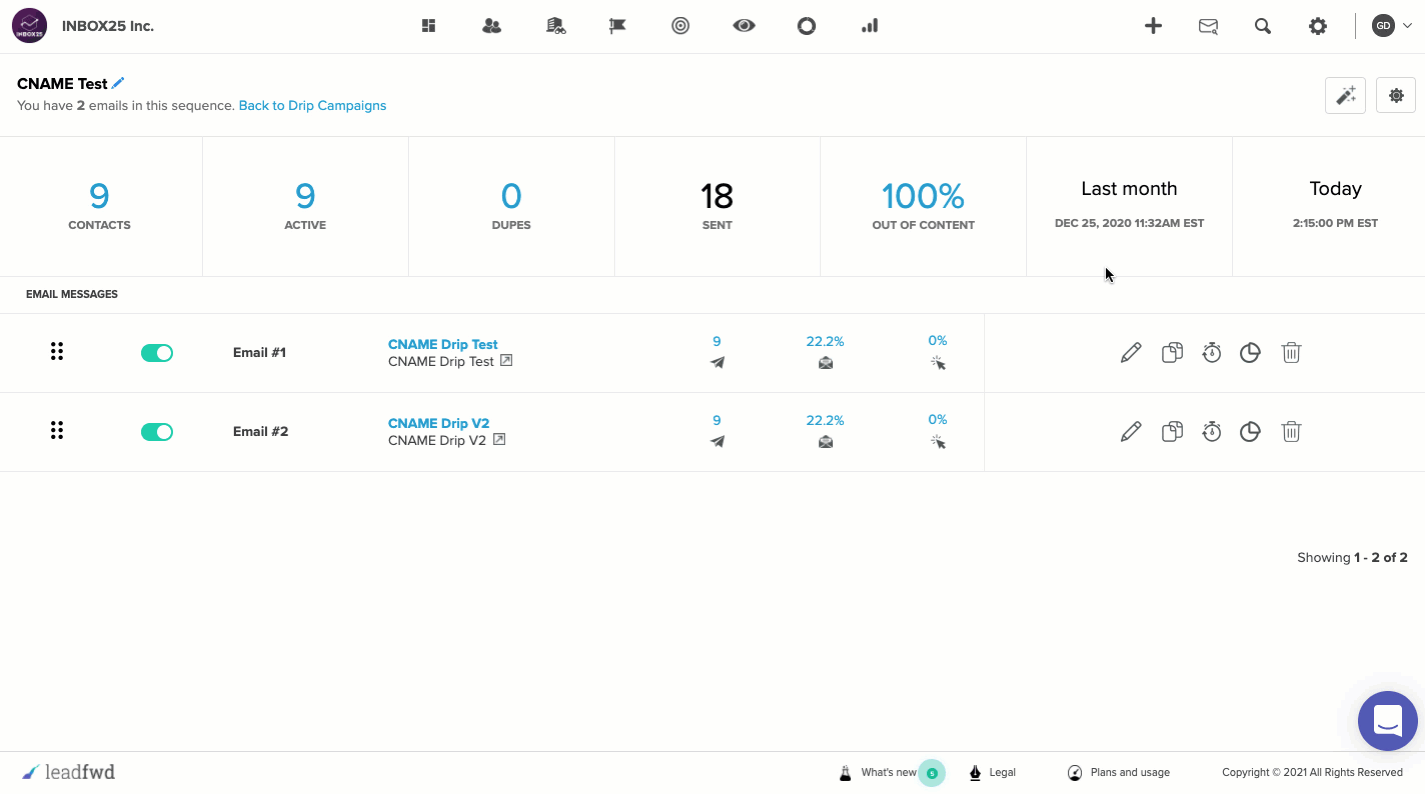Open stopwatch timing for Email #1
The width and height of the screenshot is (1425, 794).
pos(1212,352)
